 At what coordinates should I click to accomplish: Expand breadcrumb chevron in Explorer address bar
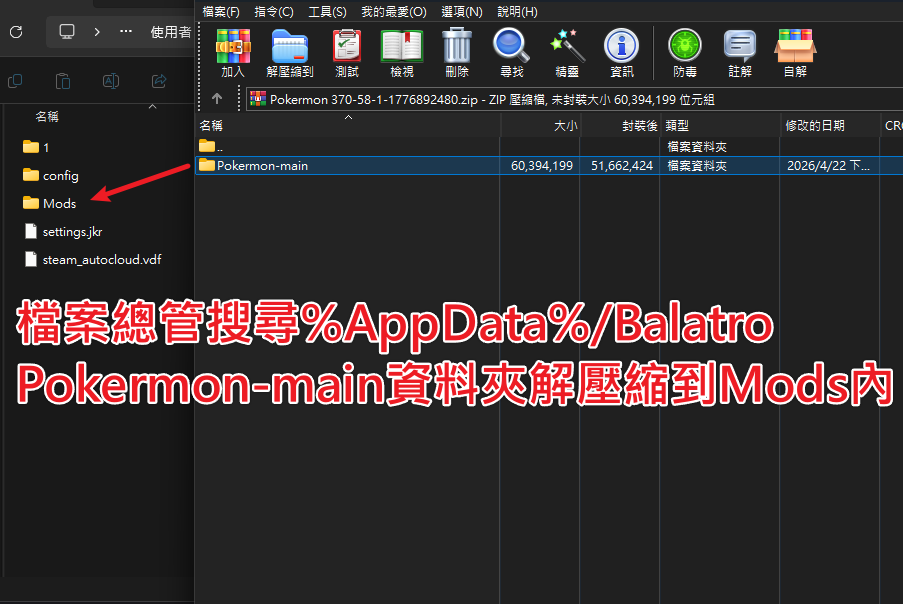(97, 32)
